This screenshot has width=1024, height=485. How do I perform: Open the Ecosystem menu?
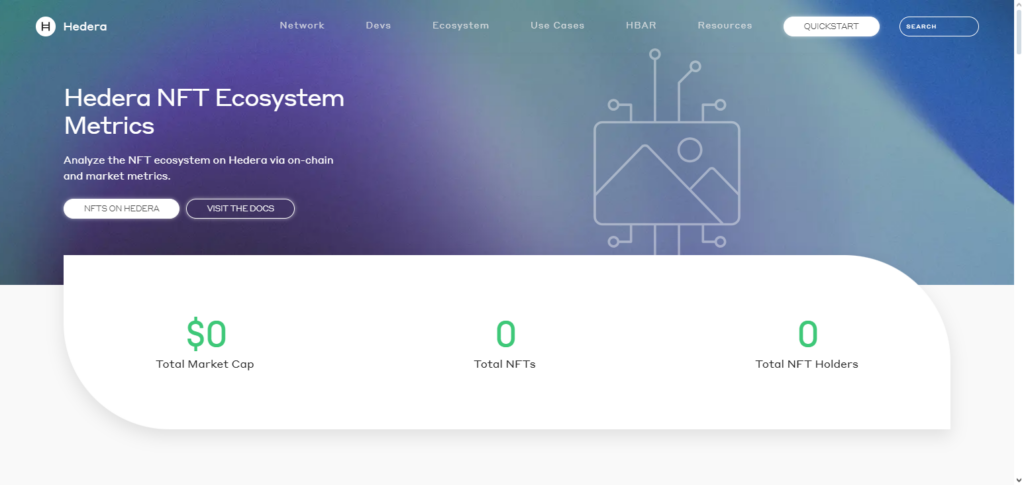click(460, 25)
